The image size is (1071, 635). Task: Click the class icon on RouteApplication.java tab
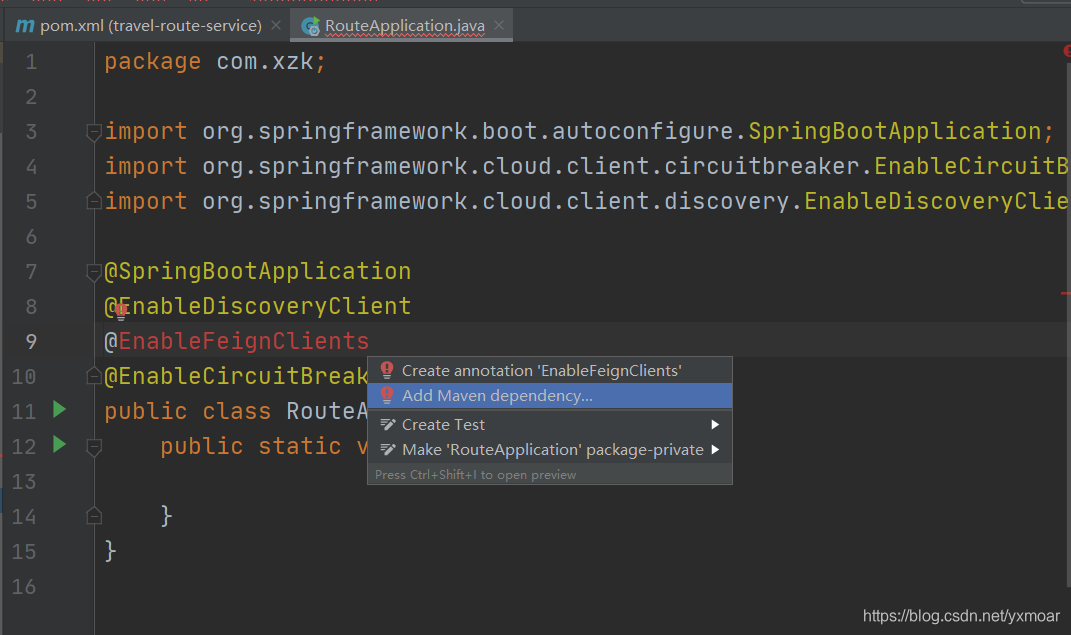(x=311, y=26)
